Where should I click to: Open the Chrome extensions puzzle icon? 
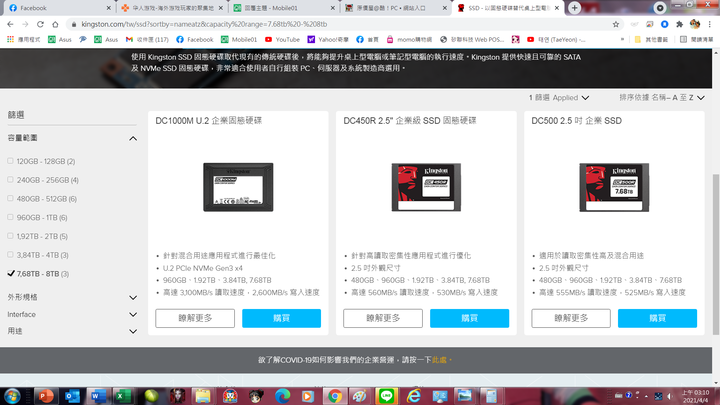680,24
